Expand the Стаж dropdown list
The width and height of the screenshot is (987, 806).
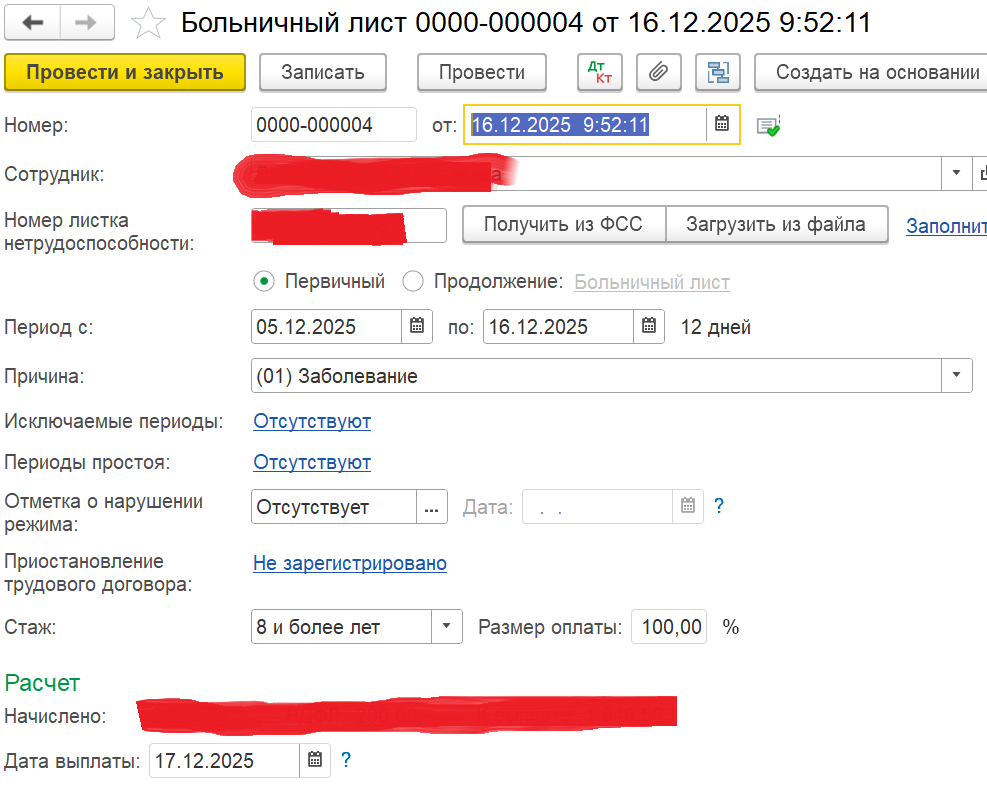446,627
